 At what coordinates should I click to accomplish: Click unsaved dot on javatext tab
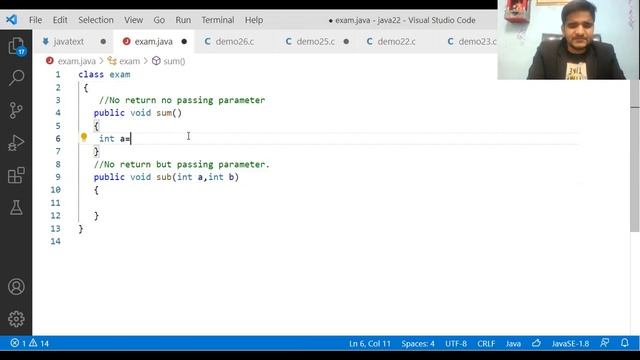coord(103,41)
